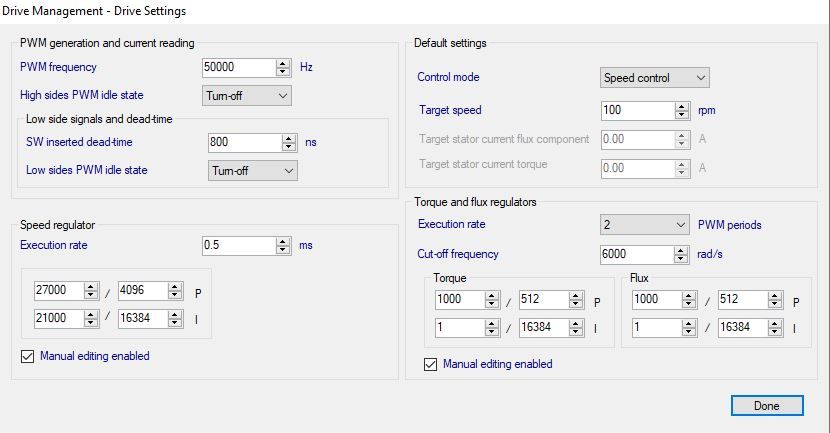The height and width of the screenshot is (433, 830).
Task: Click Torque P divisor field 512
Action: pos(544,300)
